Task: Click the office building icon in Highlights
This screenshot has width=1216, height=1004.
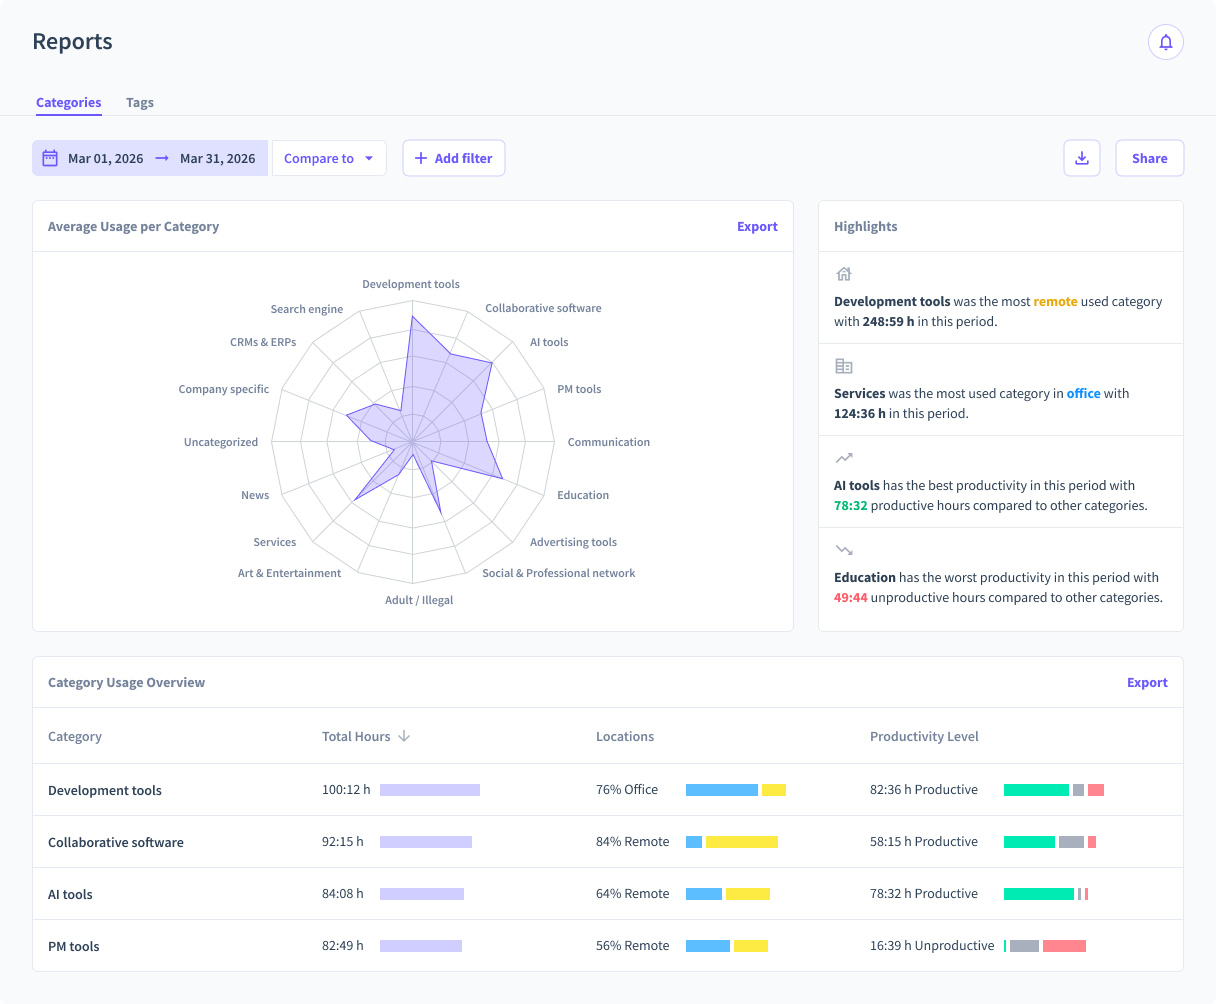Action: (843, 366)
